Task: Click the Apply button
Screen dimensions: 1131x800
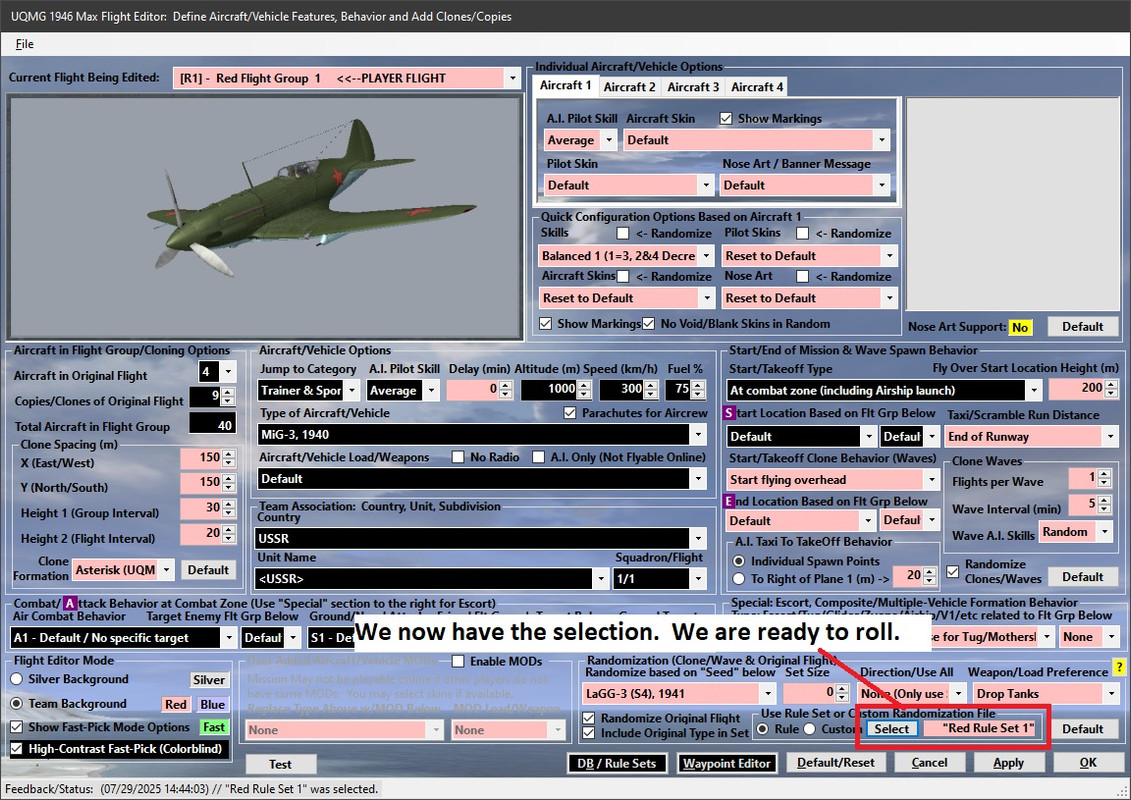Action: tap(1008, 762)
